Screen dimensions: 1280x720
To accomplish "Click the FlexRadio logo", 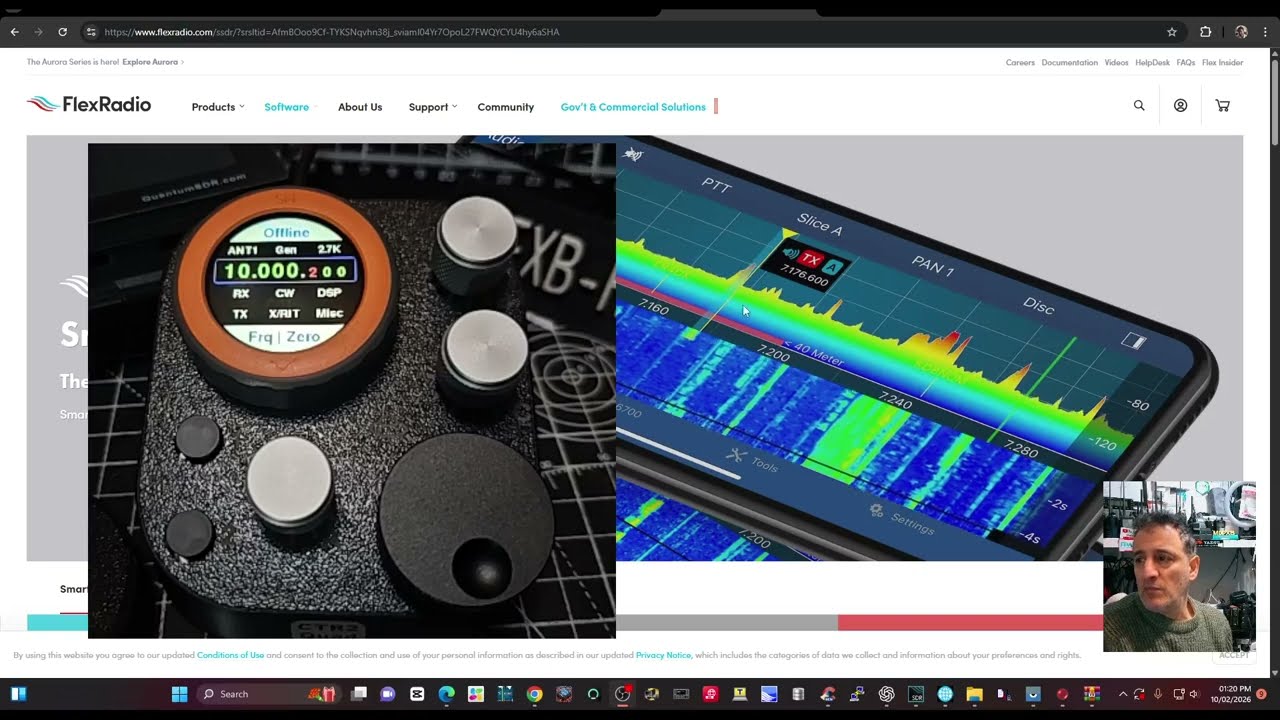I will point(89,104).
